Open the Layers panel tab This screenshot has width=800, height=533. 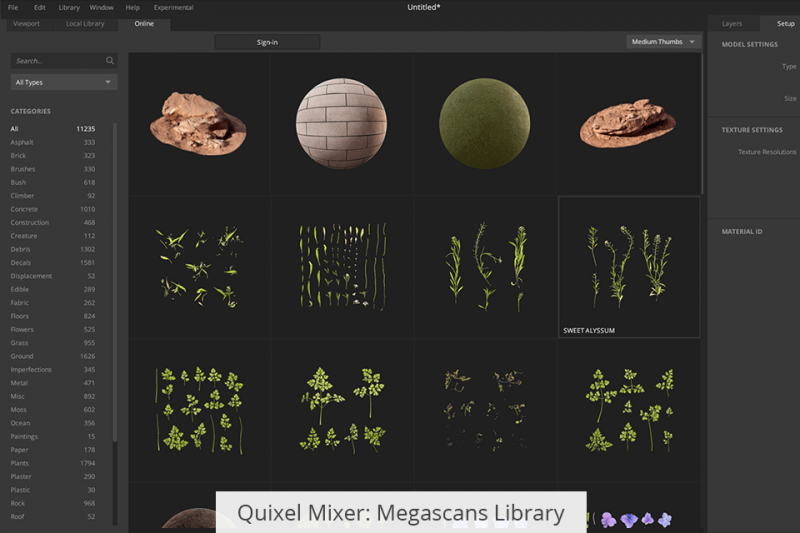(732, 23)
